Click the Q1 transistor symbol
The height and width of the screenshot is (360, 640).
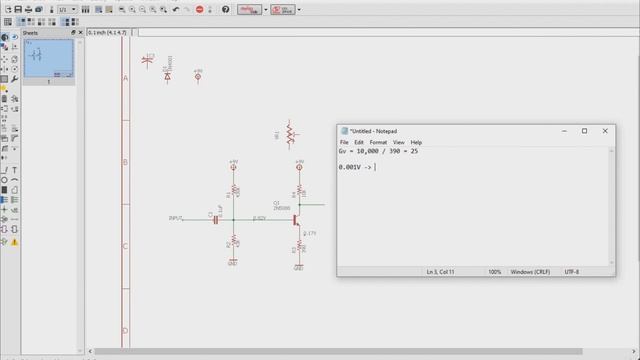[x=297, y=220]
